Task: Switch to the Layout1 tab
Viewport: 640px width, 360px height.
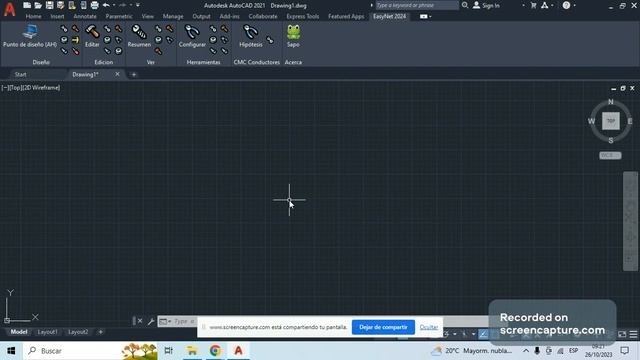Action: click(47, 332)
